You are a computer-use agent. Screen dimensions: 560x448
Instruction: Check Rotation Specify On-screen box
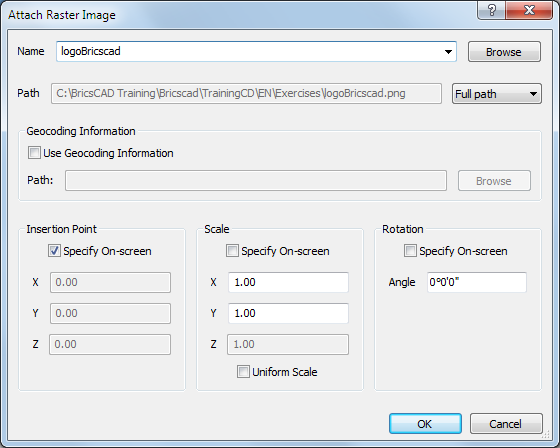(x=410, y=251)
